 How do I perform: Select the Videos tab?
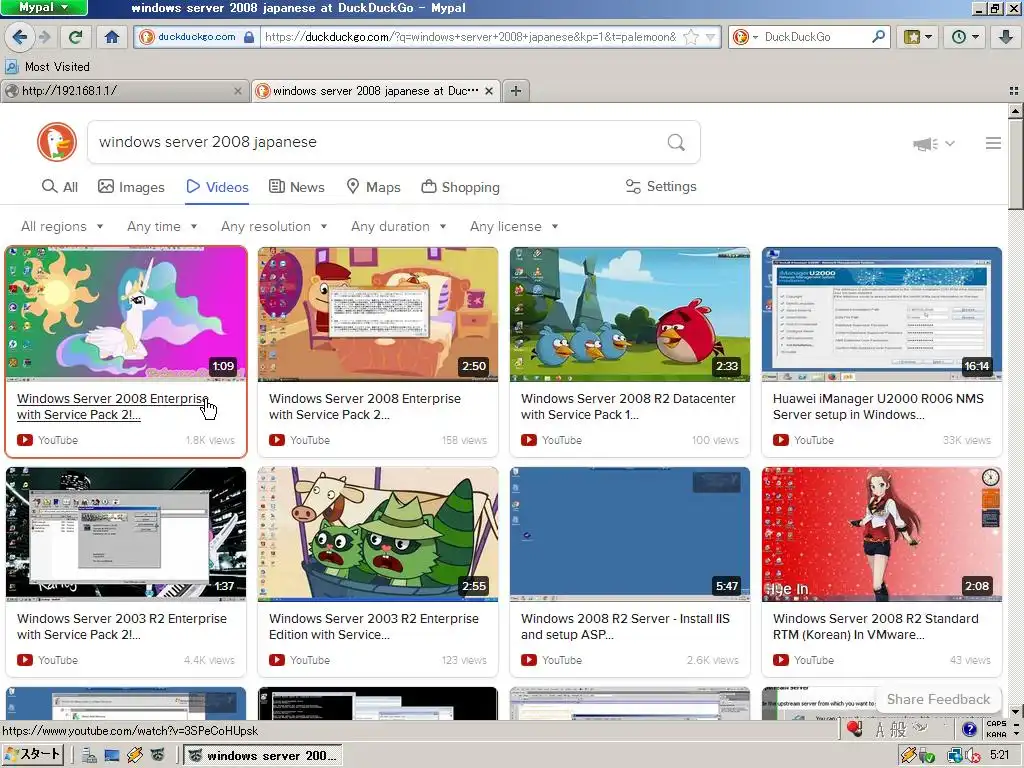(x=217, y=187)
